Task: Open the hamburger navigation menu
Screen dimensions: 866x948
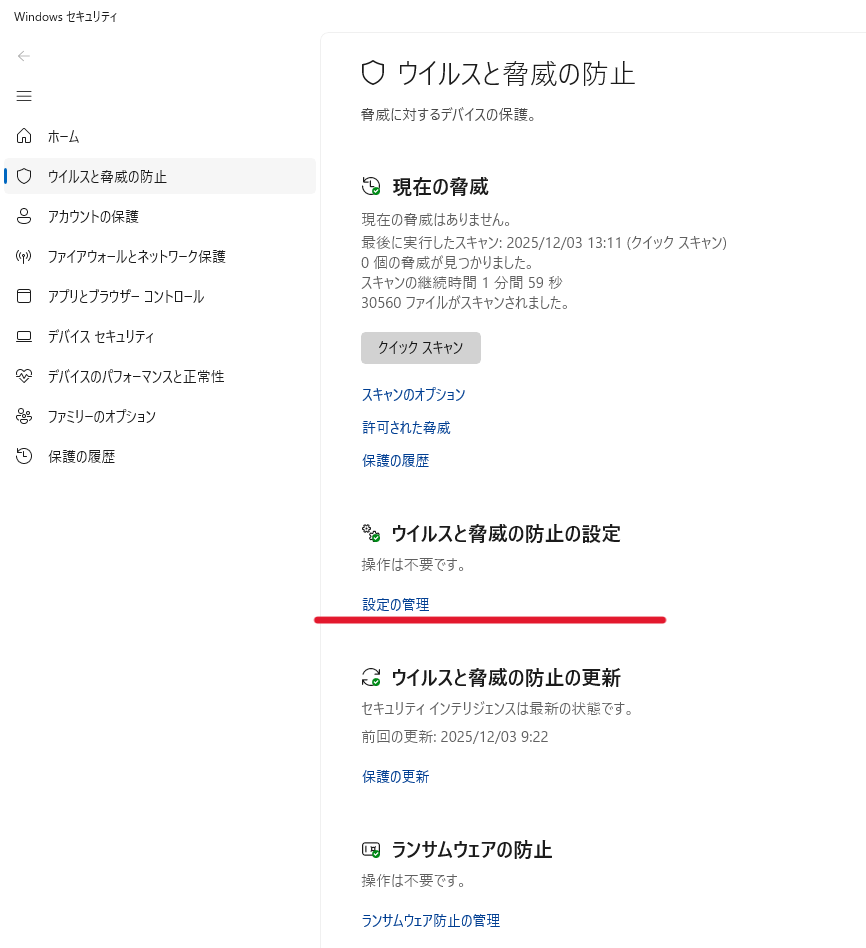Action: pos(24,96)
